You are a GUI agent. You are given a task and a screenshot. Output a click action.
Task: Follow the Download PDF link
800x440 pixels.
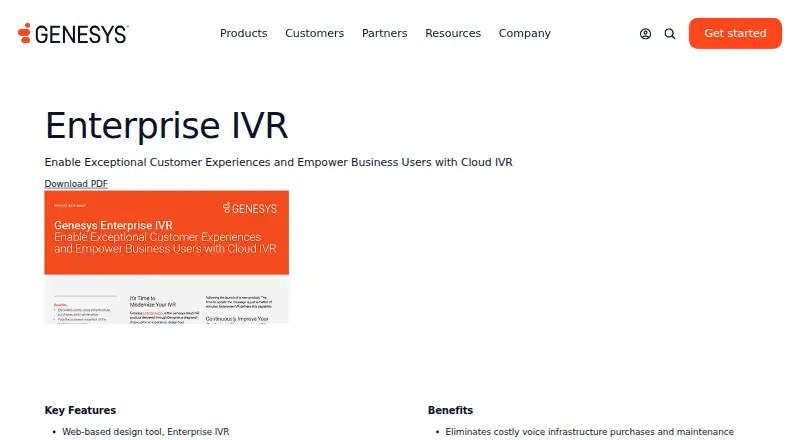pos(76,184)
